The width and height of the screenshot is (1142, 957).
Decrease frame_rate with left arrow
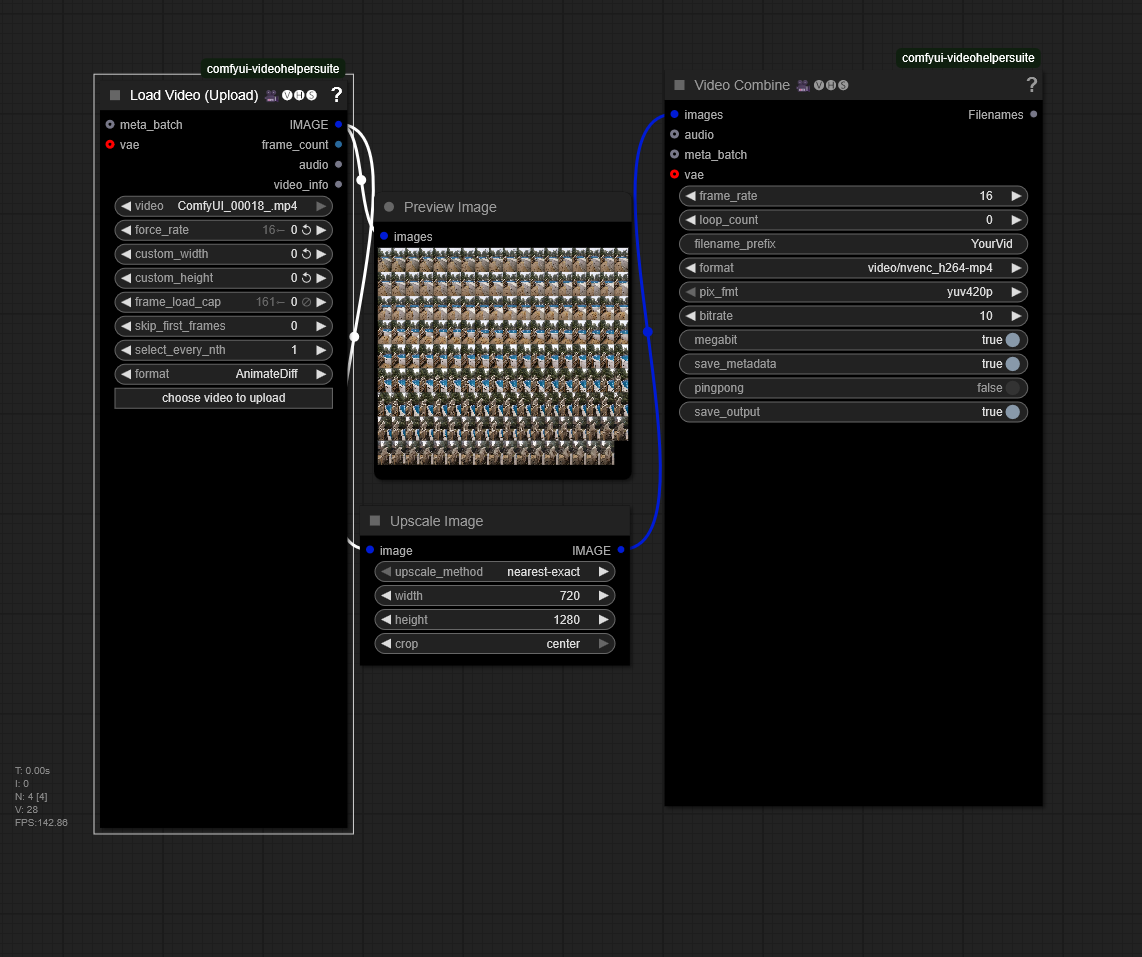tap(690, 196)
